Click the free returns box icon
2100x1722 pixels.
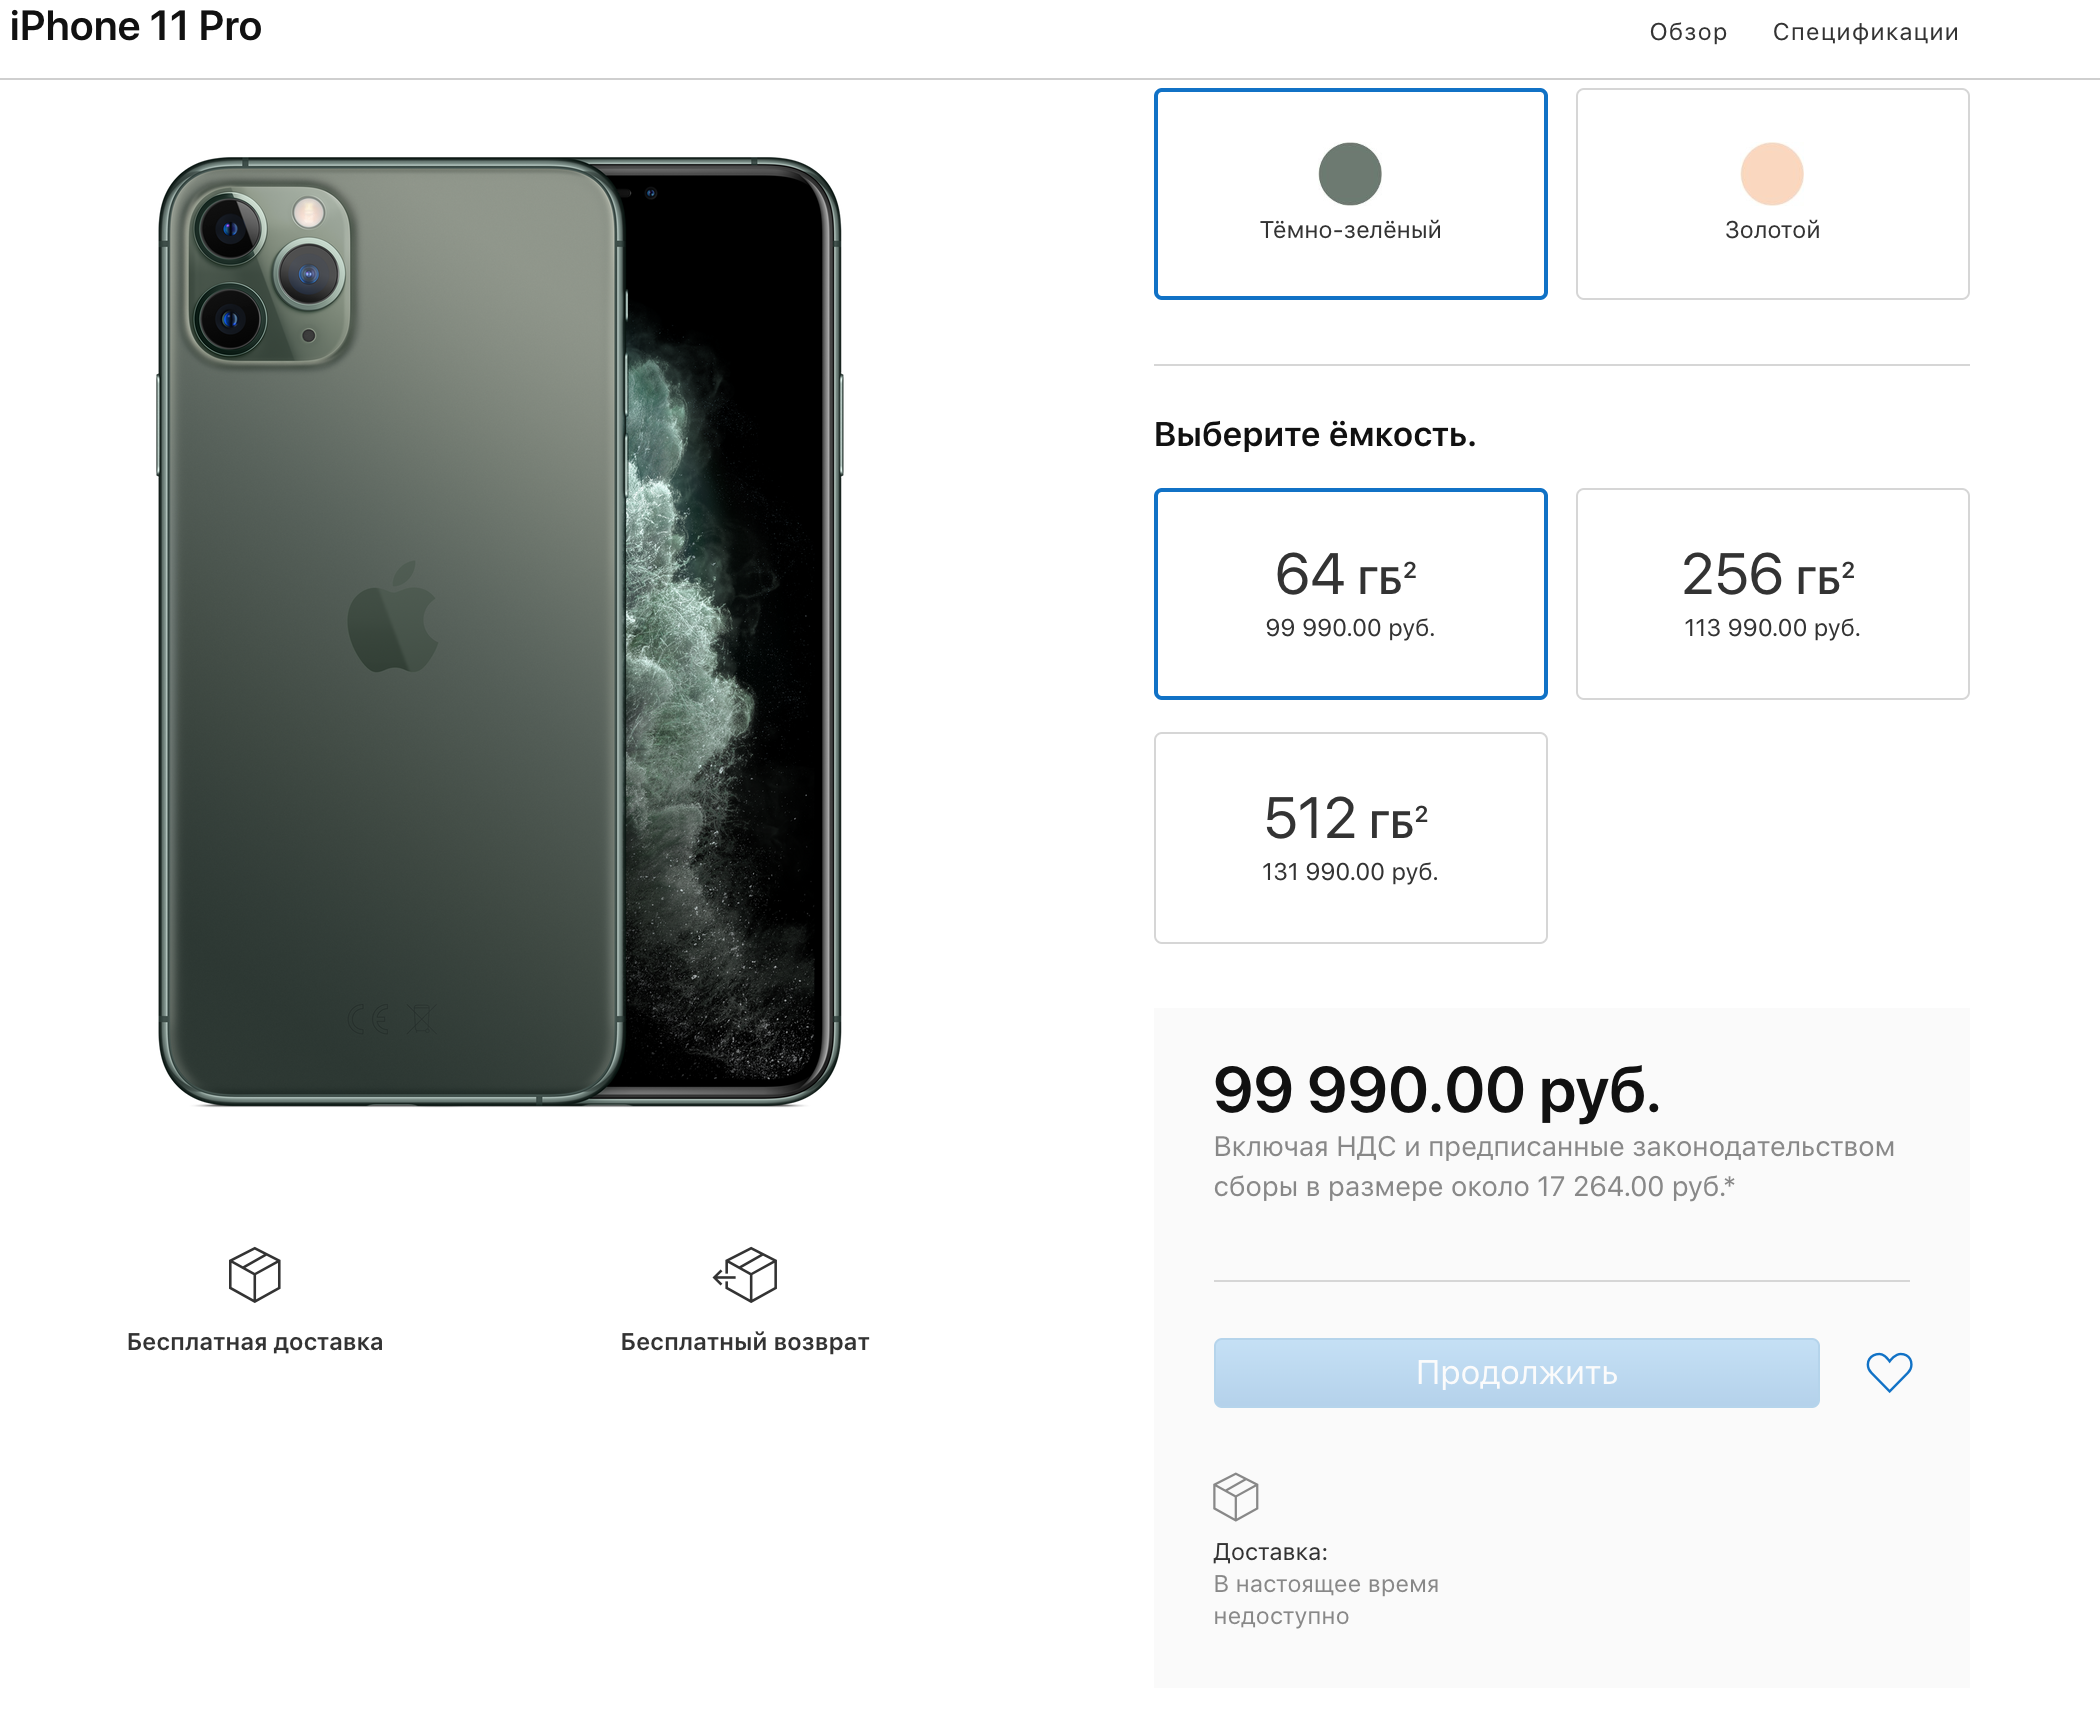pos(746,1274)
